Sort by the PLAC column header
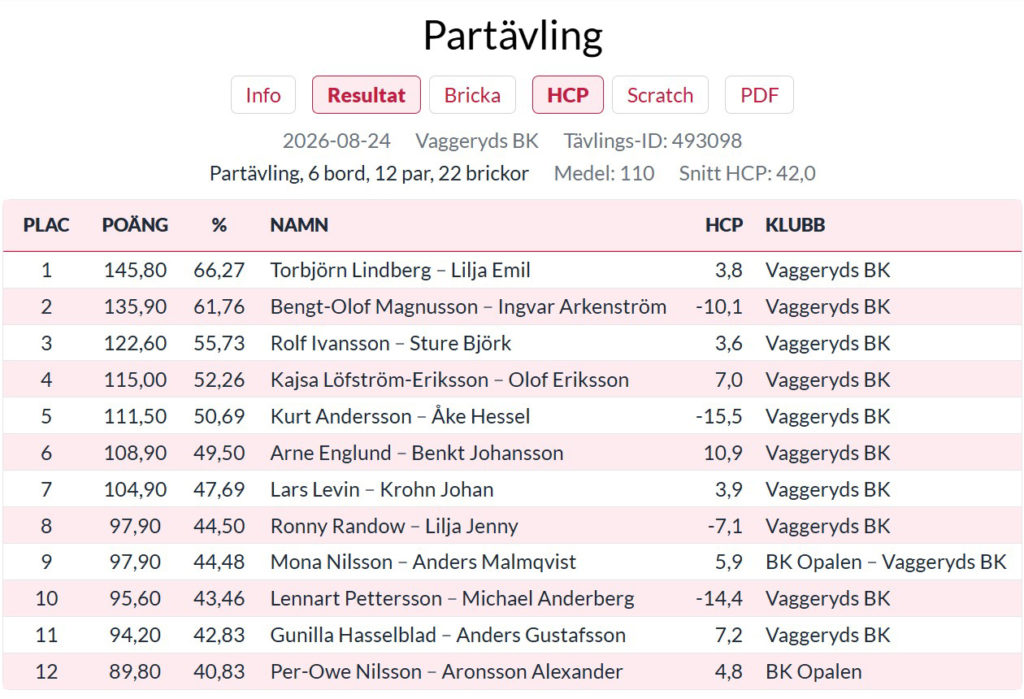The height and width of the screenshot is (699, 1024). click(x=46, y=225)
